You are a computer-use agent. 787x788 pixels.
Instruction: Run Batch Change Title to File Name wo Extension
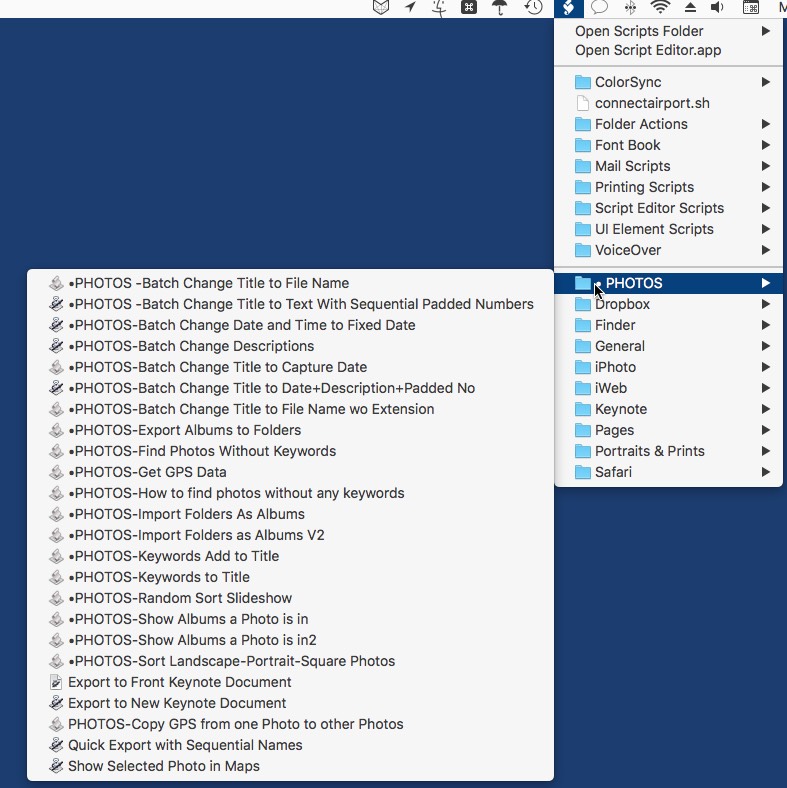pos(290,409)
